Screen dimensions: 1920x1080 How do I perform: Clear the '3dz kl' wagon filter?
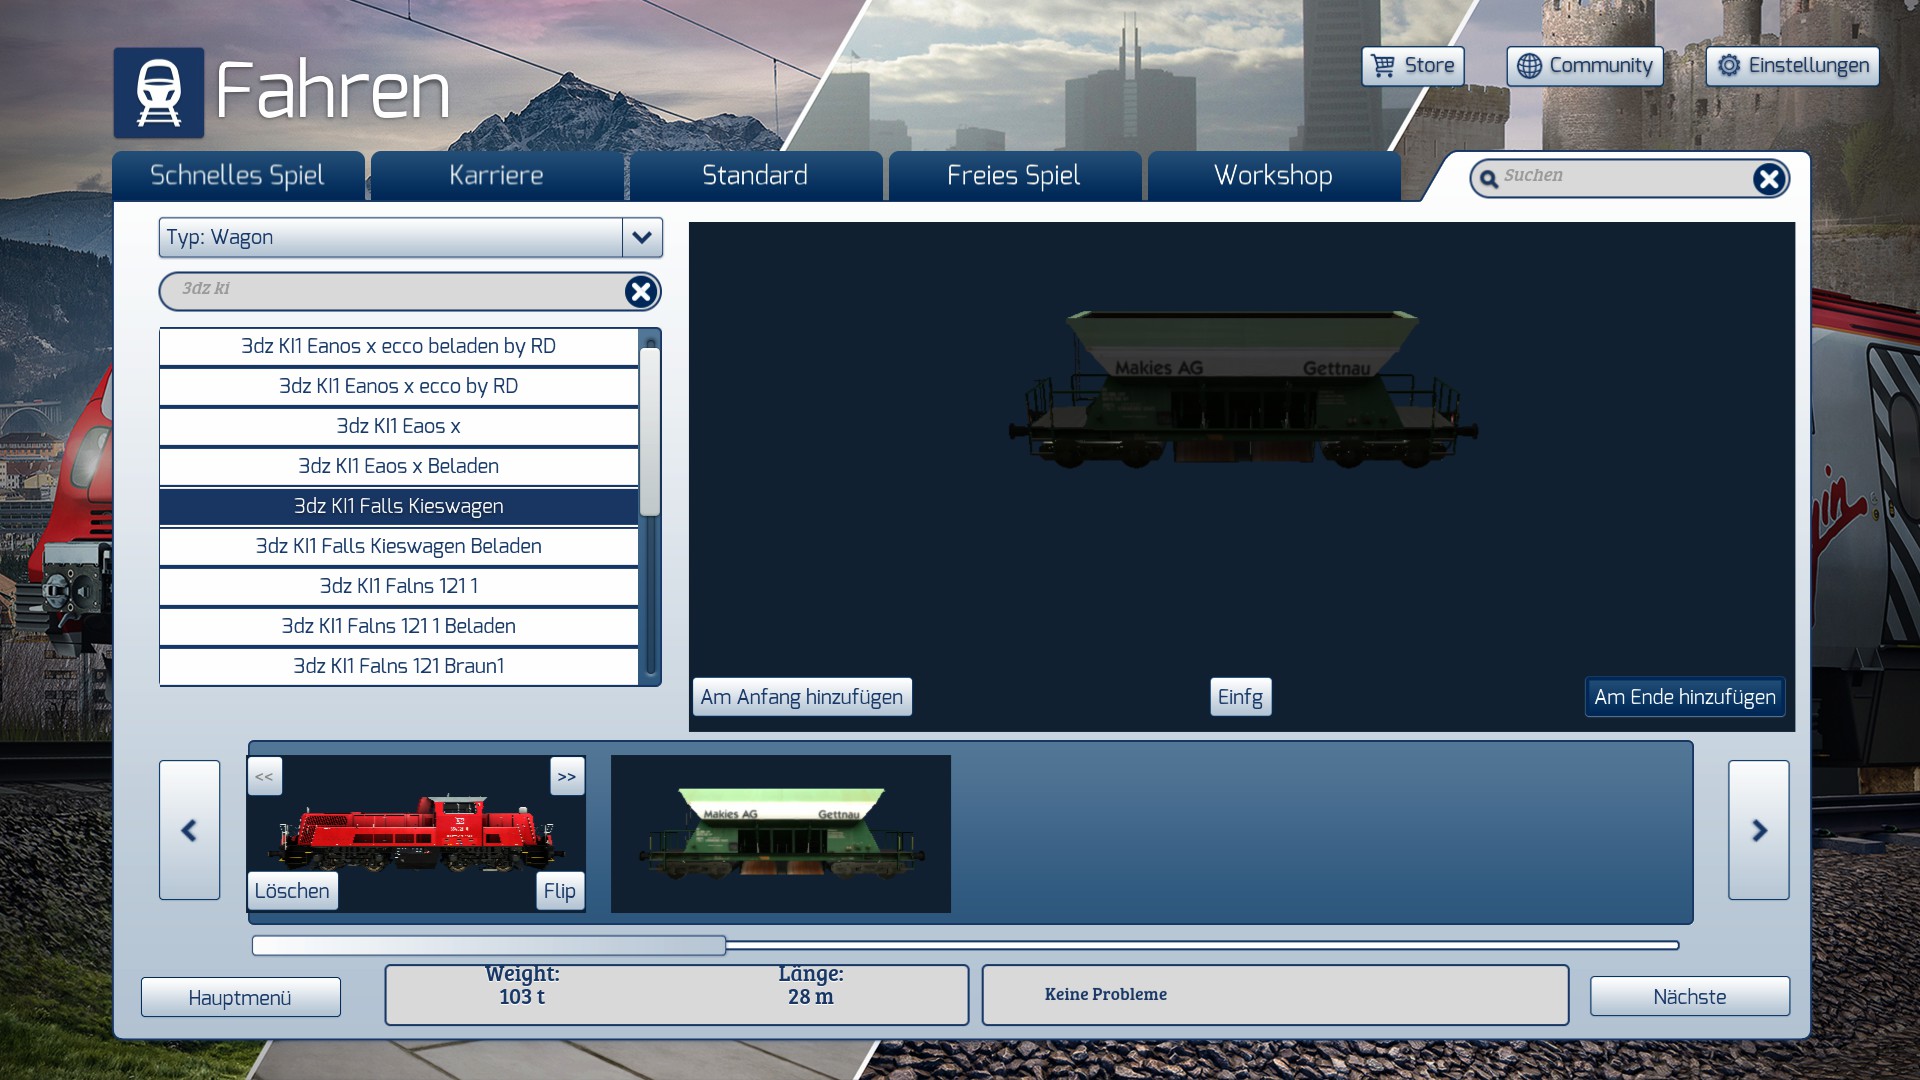640,292
